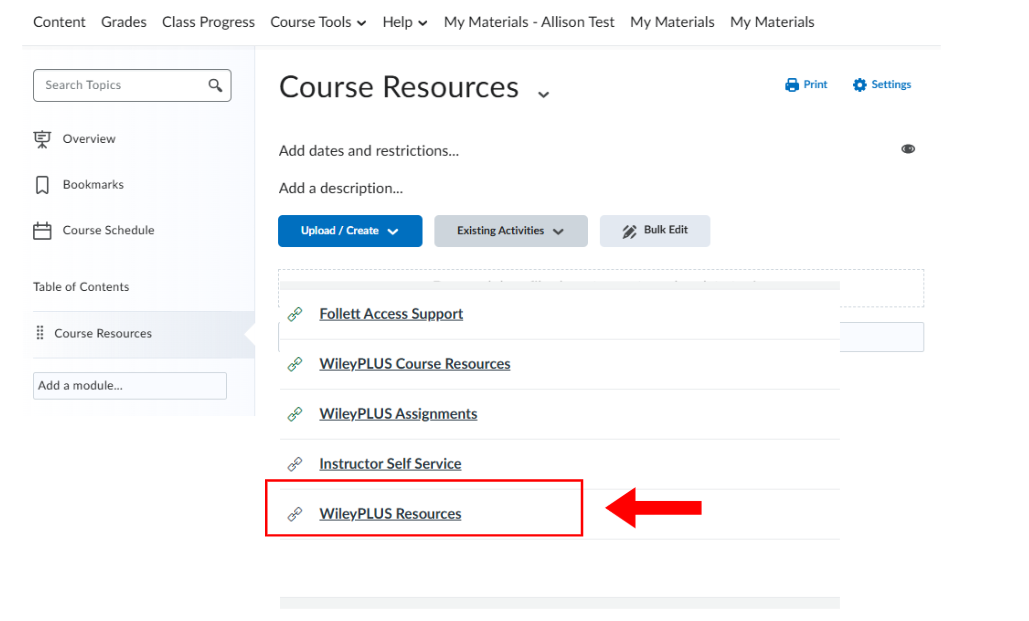The image size is (1029, 621).
Task: Grab the Course Resources drag handle icon
Action: (x=40, y=333)
